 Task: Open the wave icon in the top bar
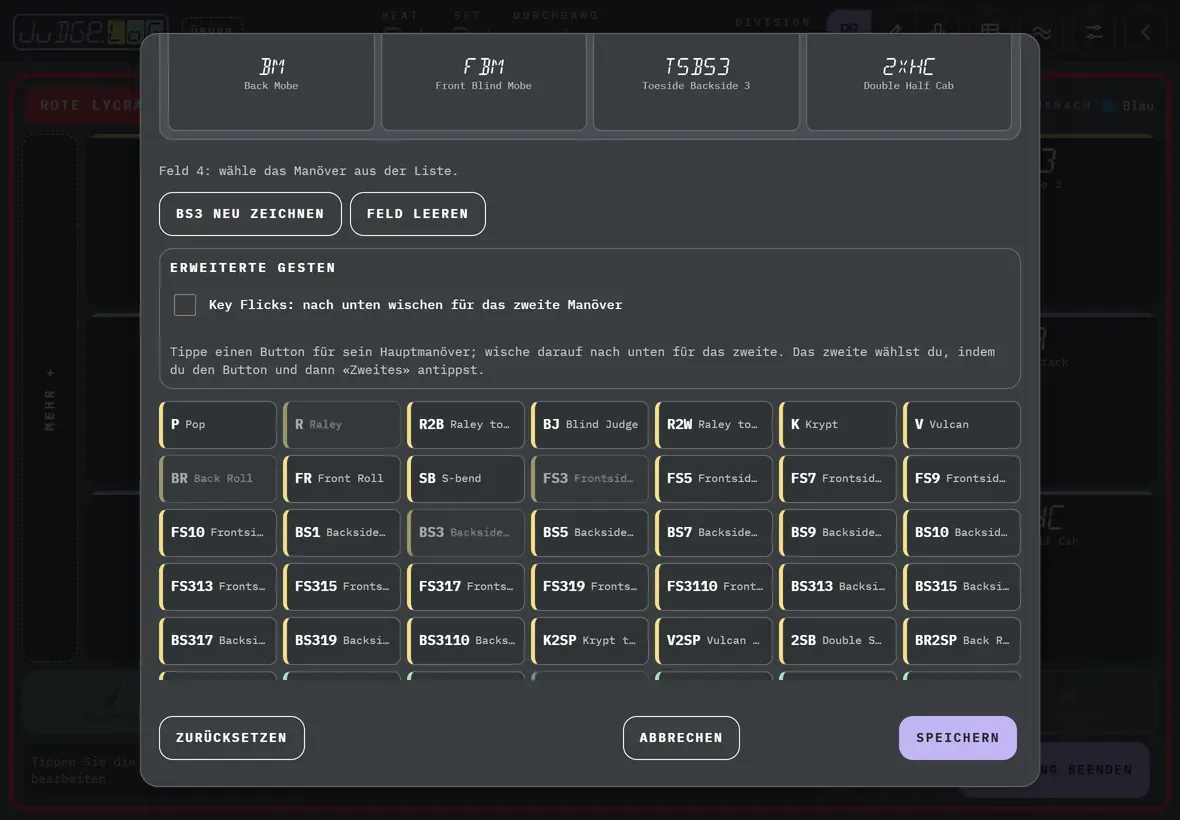1042,32
